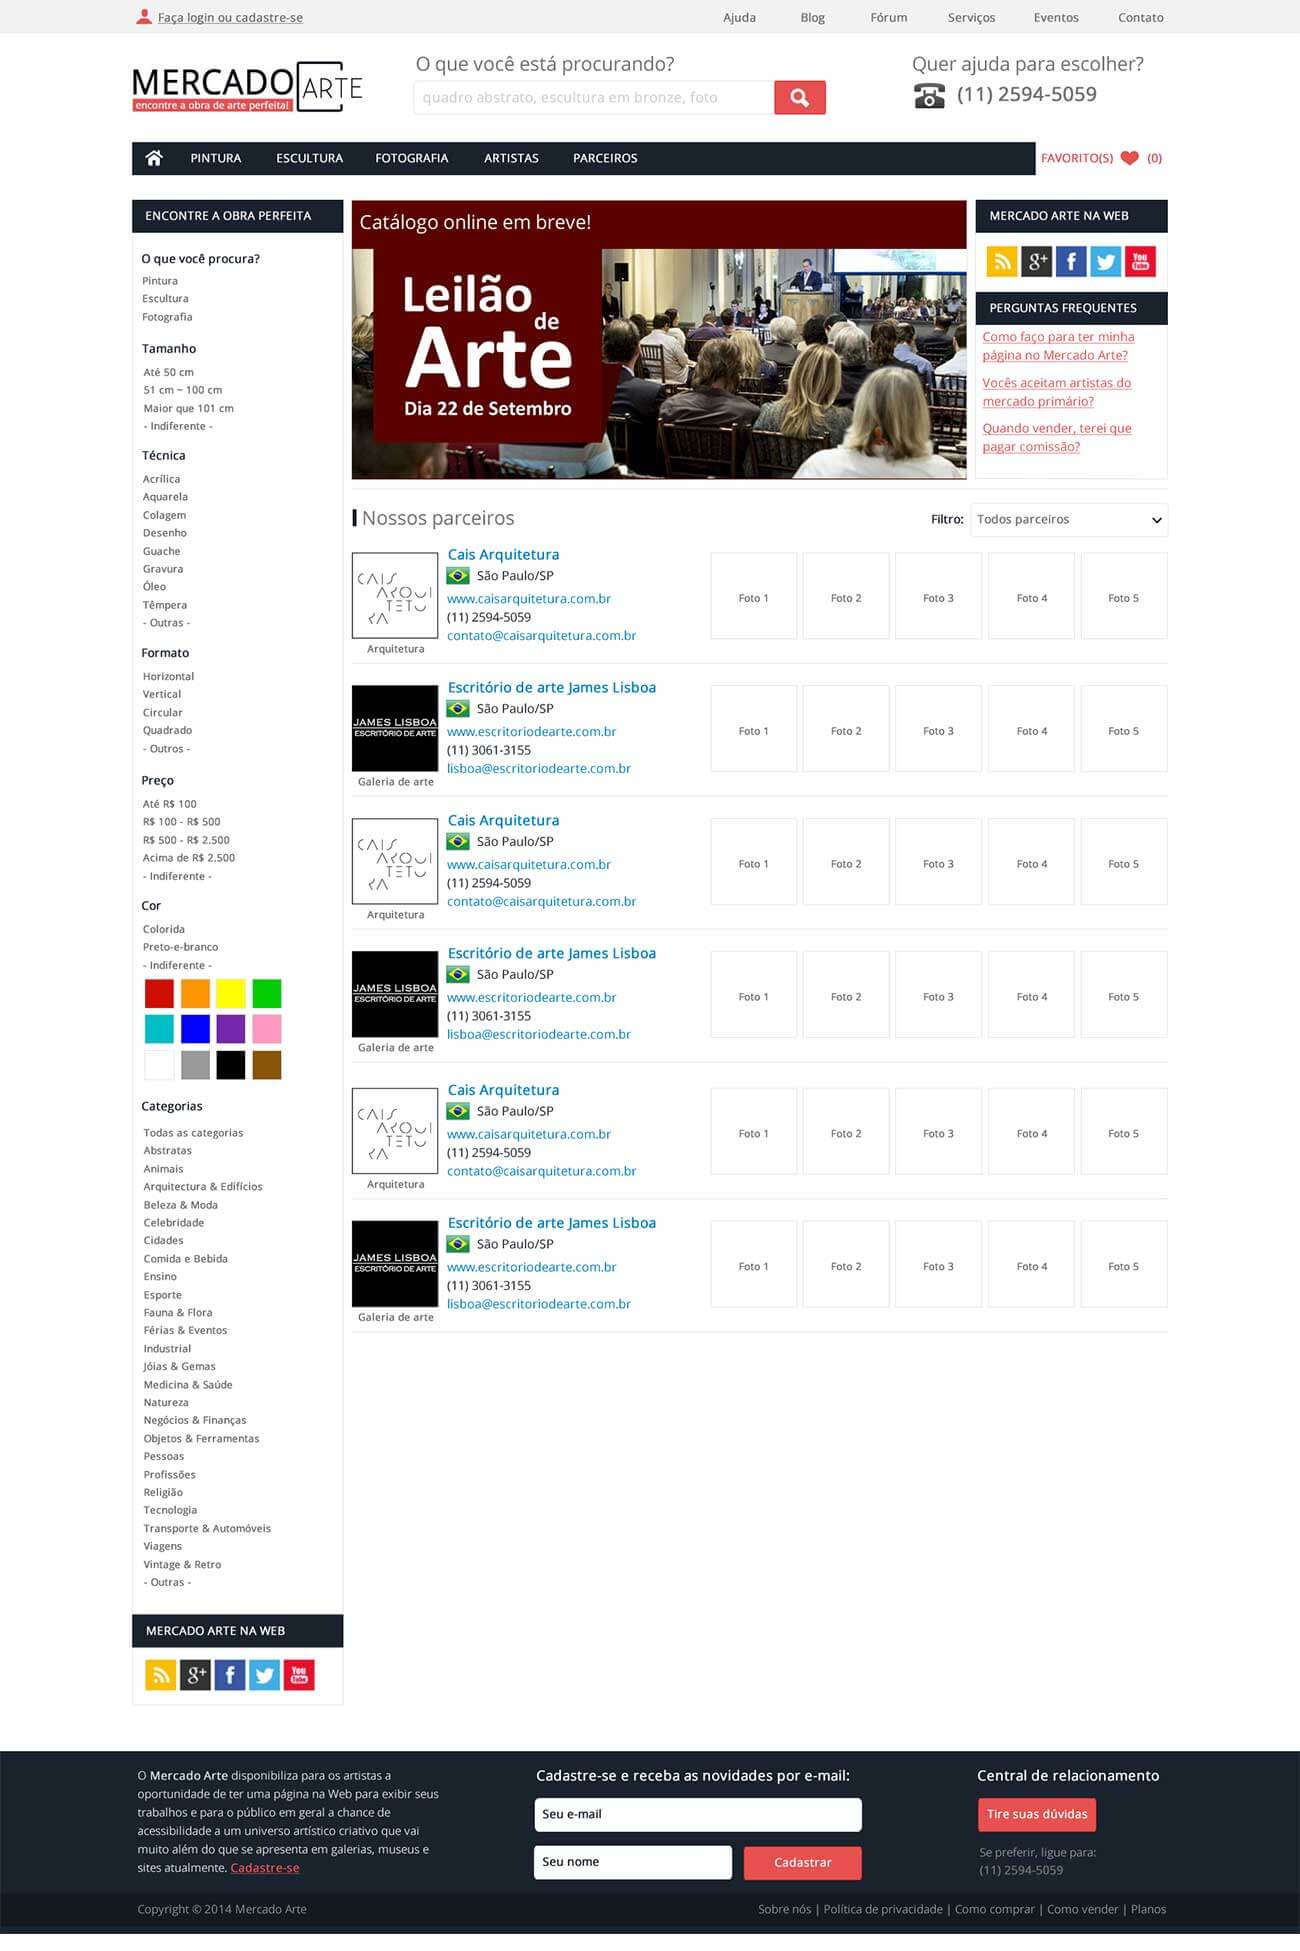1300x1951 pixels.
Task: Filter by Até 50 cm size
Action: click(168, 372)
